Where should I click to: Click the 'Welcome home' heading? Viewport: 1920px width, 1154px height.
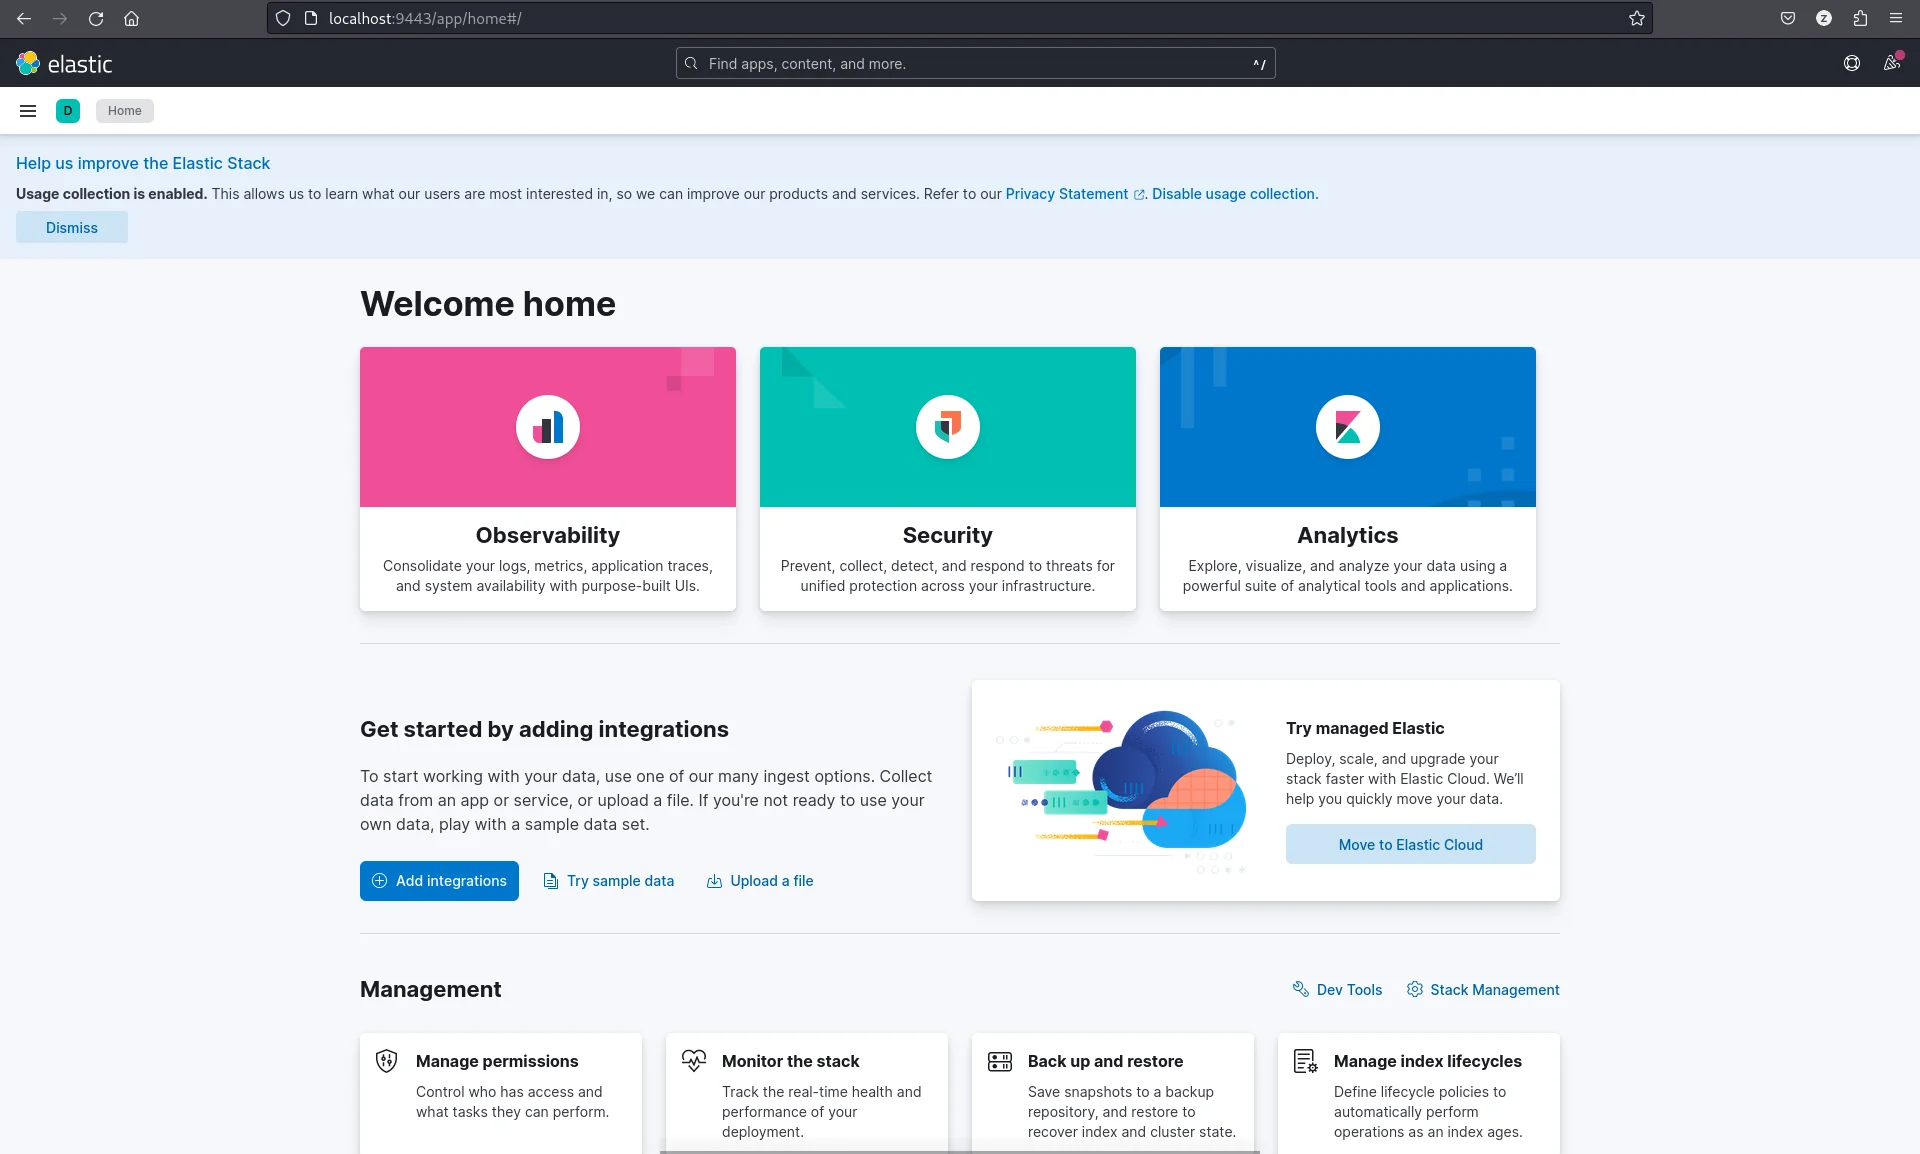point(488,304)
